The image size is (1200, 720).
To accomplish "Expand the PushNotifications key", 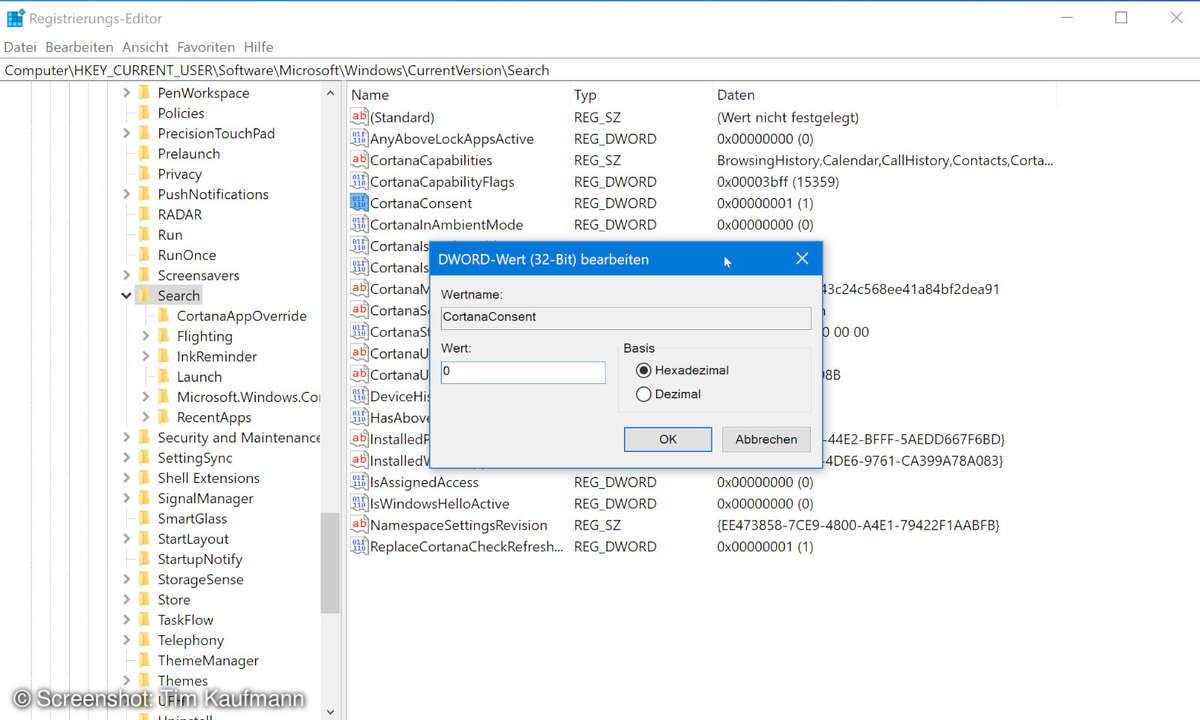I will click(x=126, y=194).
